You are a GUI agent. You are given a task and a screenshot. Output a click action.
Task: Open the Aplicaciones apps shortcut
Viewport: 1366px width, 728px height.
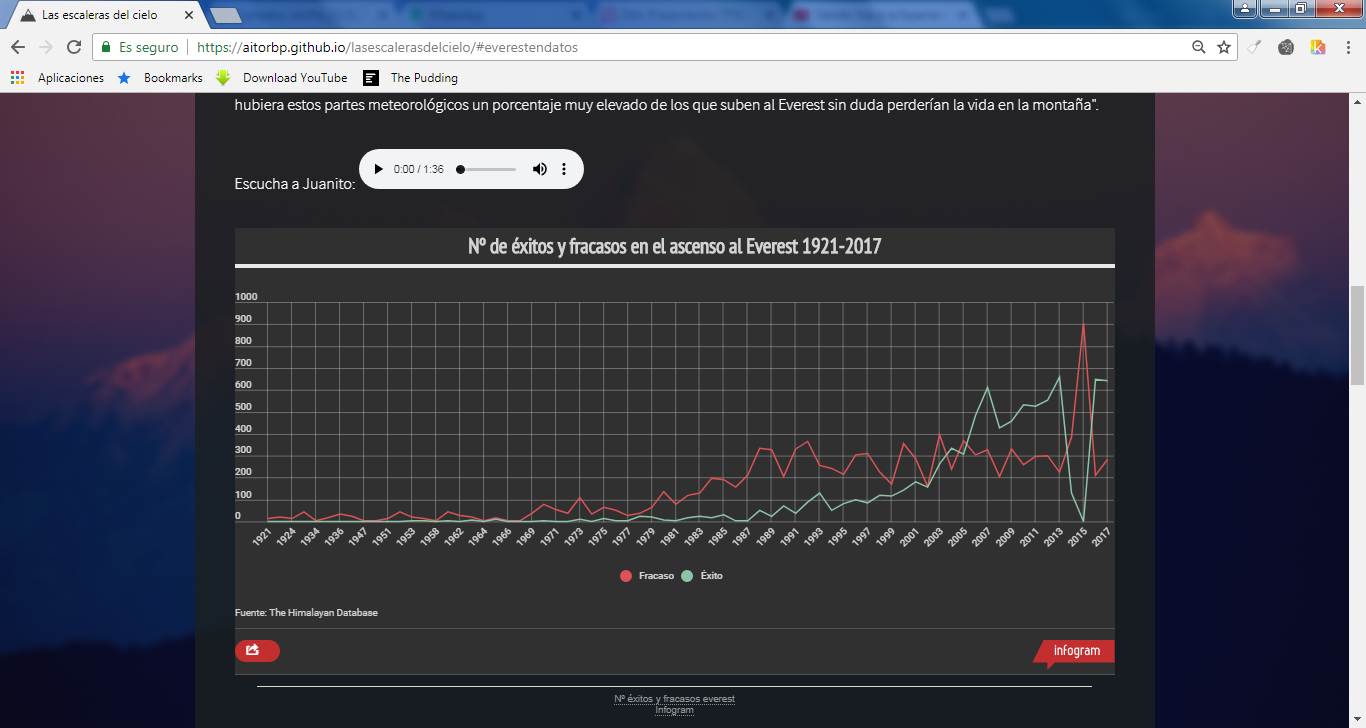57,77
